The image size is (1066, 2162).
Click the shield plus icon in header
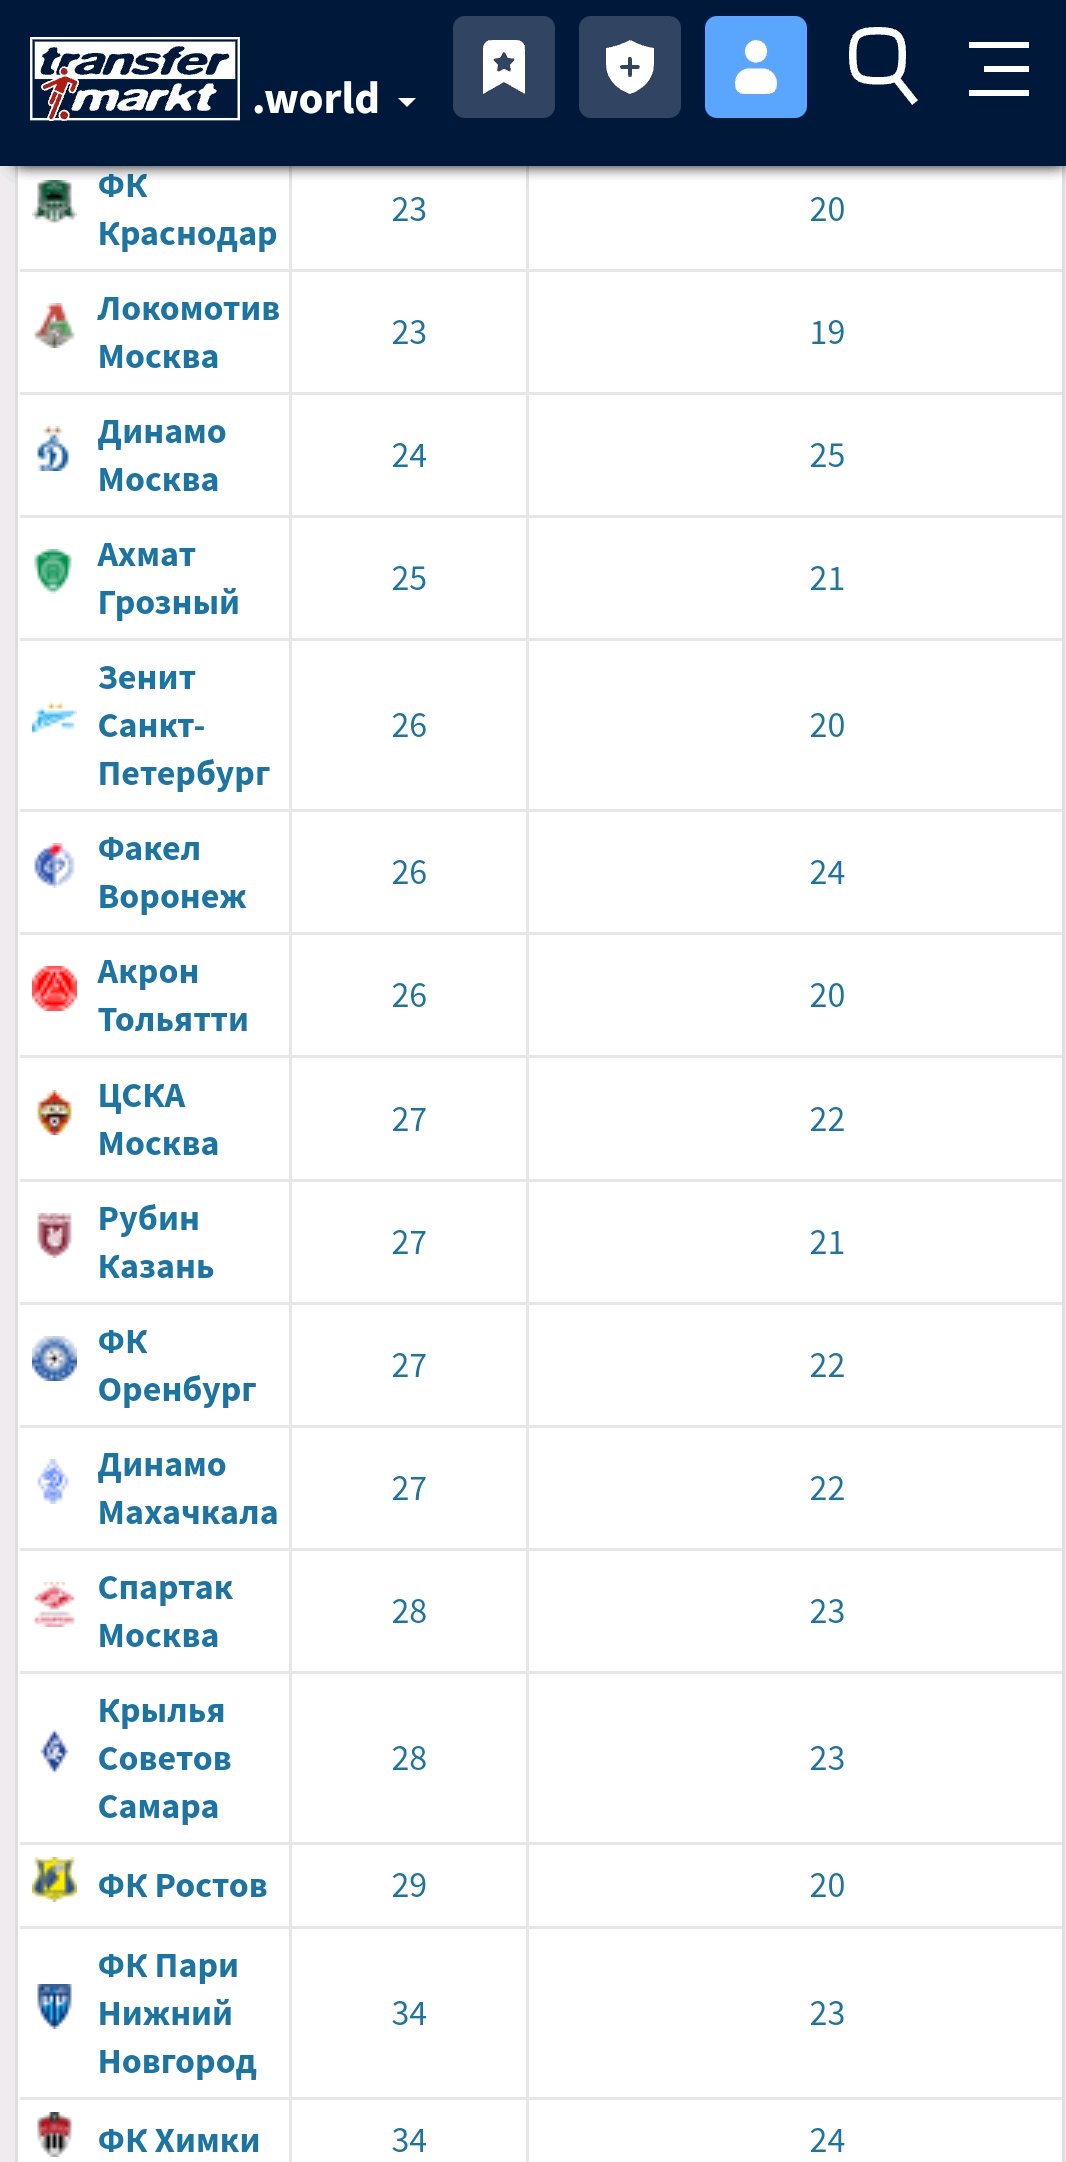(x=630, y=67)
